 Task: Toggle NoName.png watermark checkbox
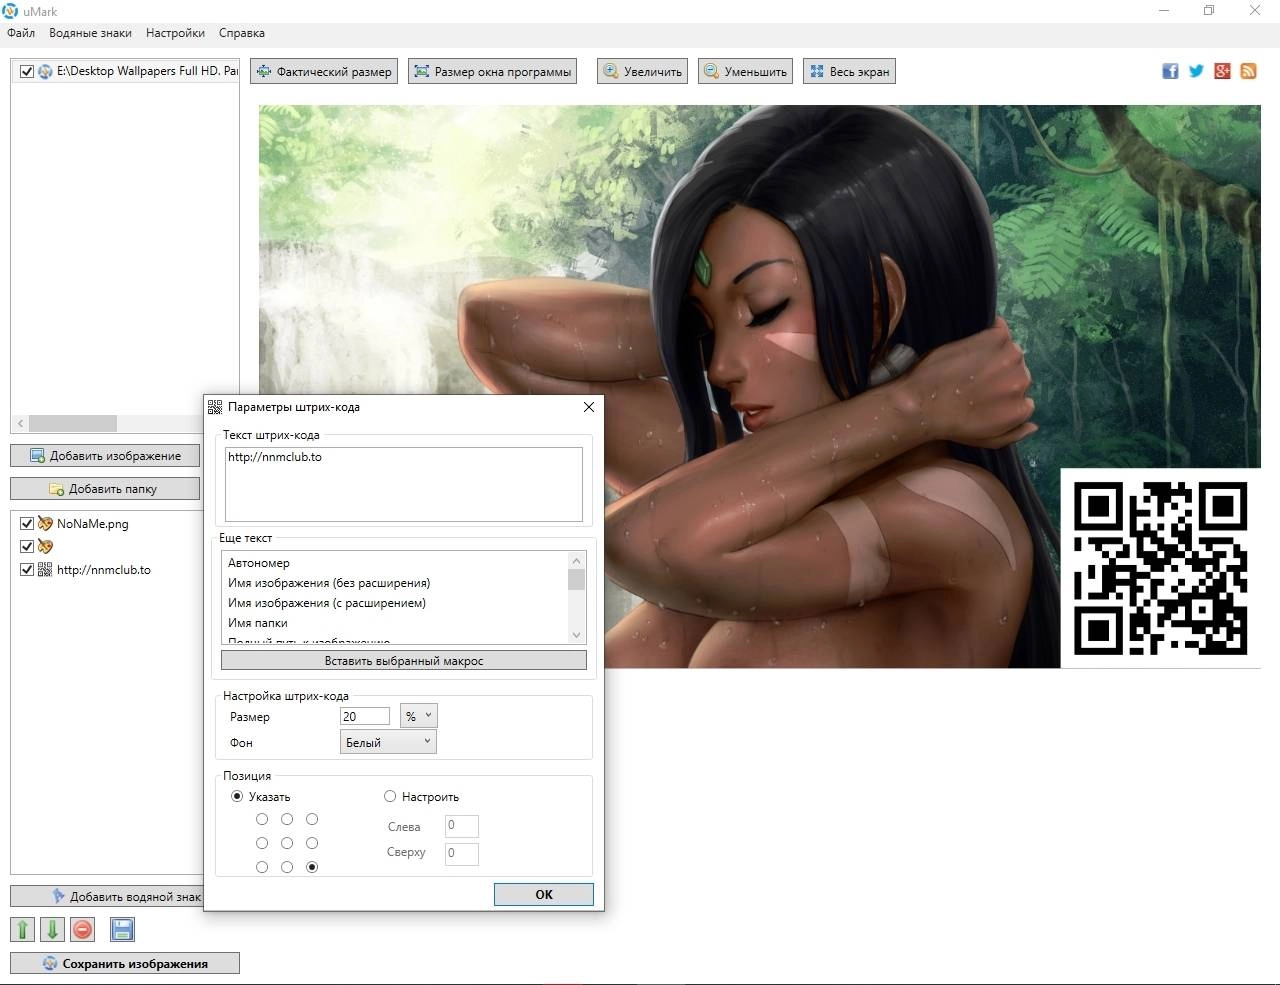27,523
